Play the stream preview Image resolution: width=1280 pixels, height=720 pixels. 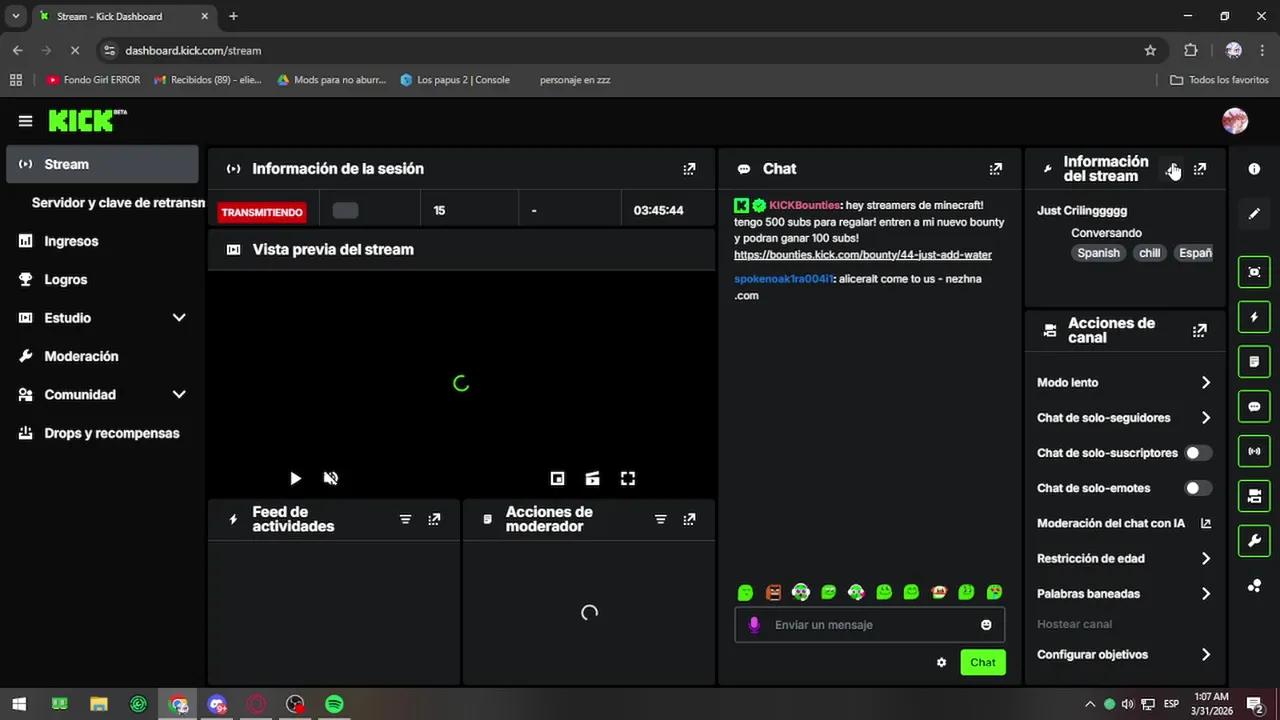[295, 478]
